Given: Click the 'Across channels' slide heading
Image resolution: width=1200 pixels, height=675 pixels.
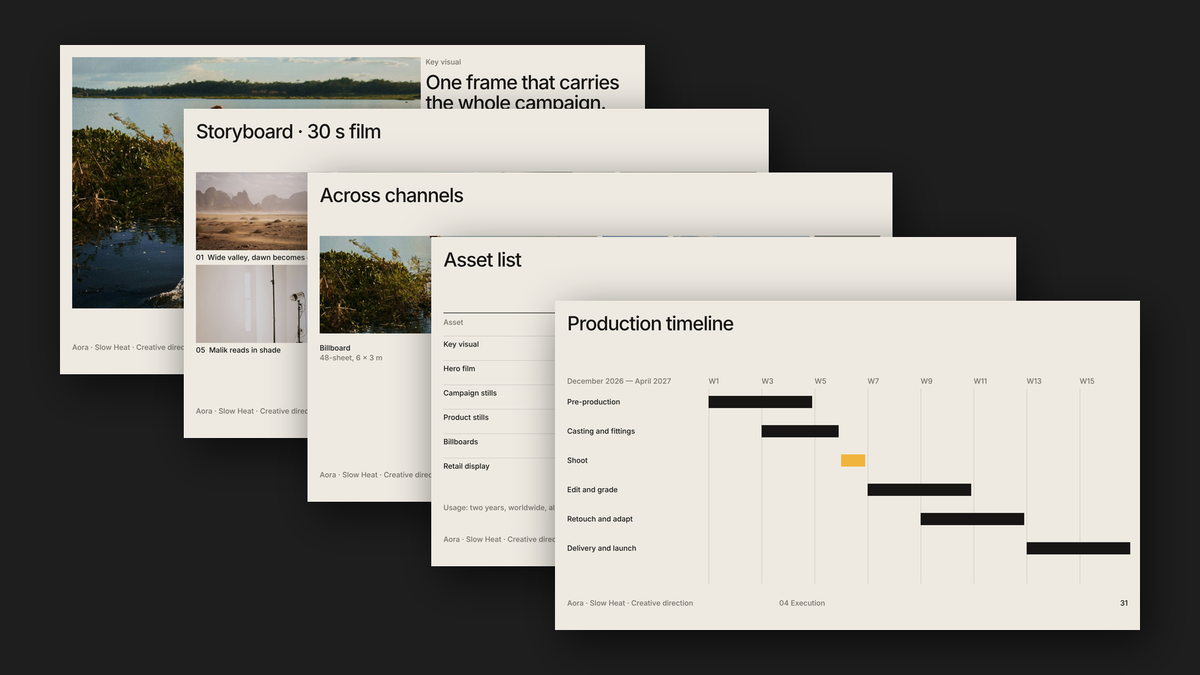Looking at the screenshot, I should pos(391,196).
